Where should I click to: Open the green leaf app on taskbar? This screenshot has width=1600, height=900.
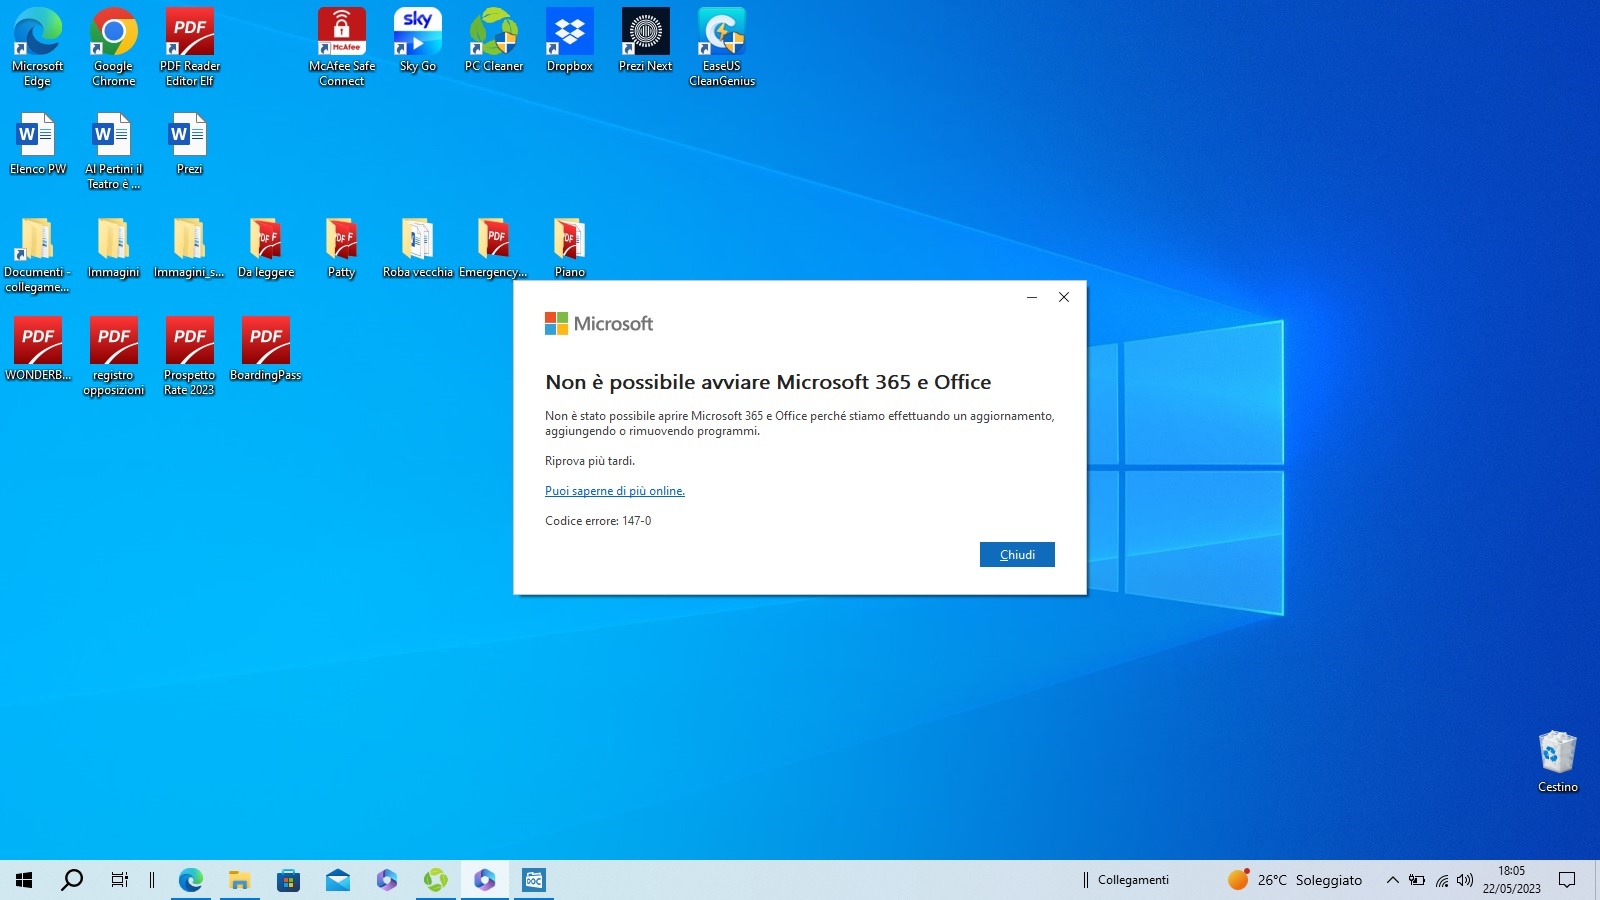pos(436,880)
